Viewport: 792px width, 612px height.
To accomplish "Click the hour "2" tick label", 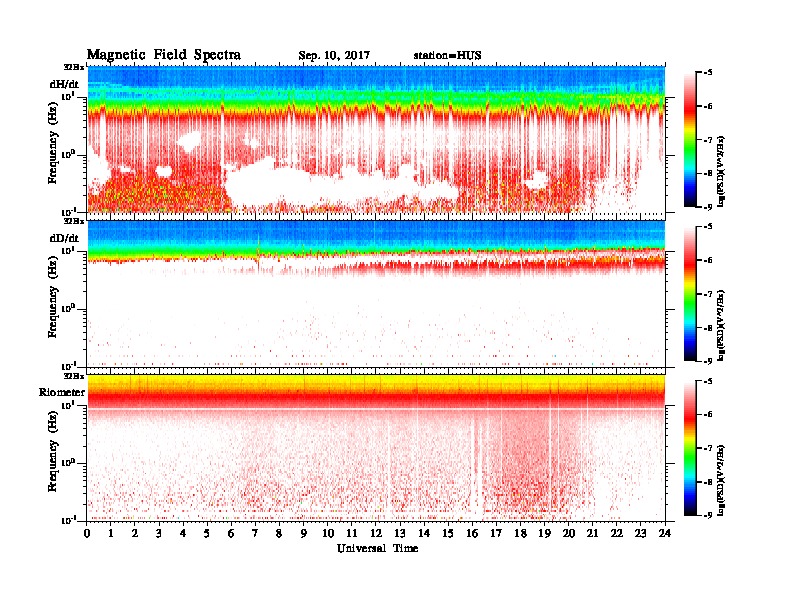I will pyautogui.click(x=135, y=533).
